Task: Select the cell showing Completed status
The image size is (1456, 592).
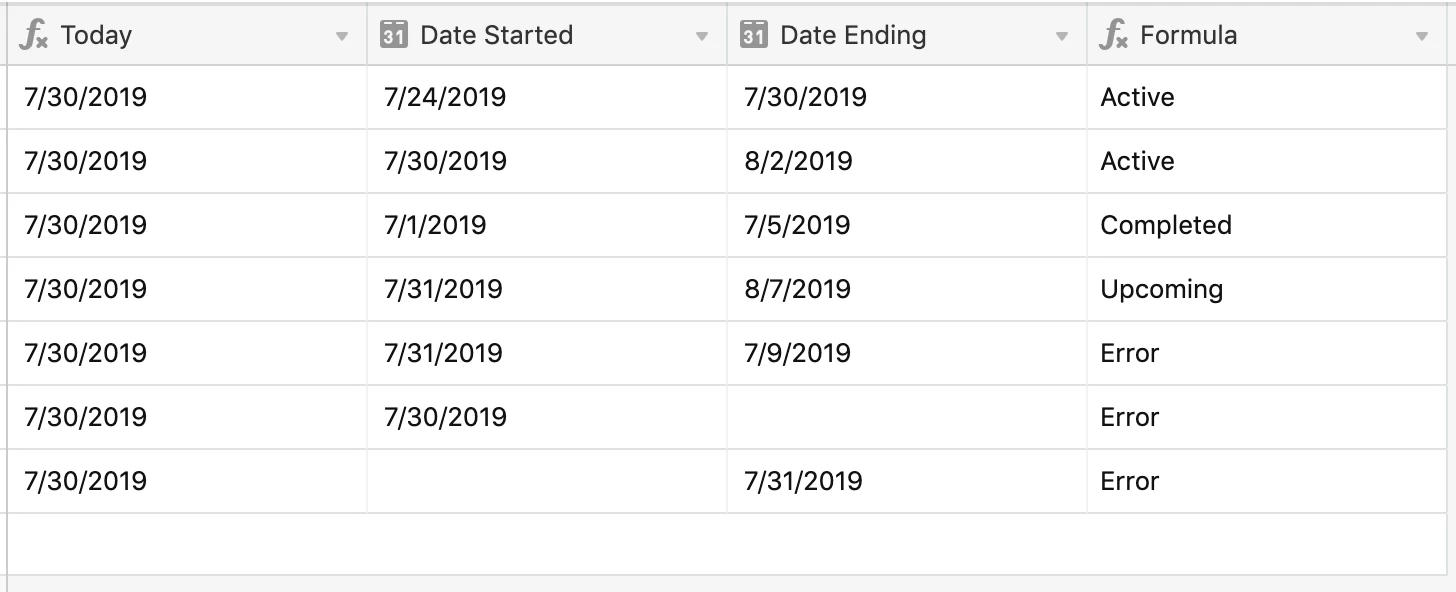Action: point(1266,225)
